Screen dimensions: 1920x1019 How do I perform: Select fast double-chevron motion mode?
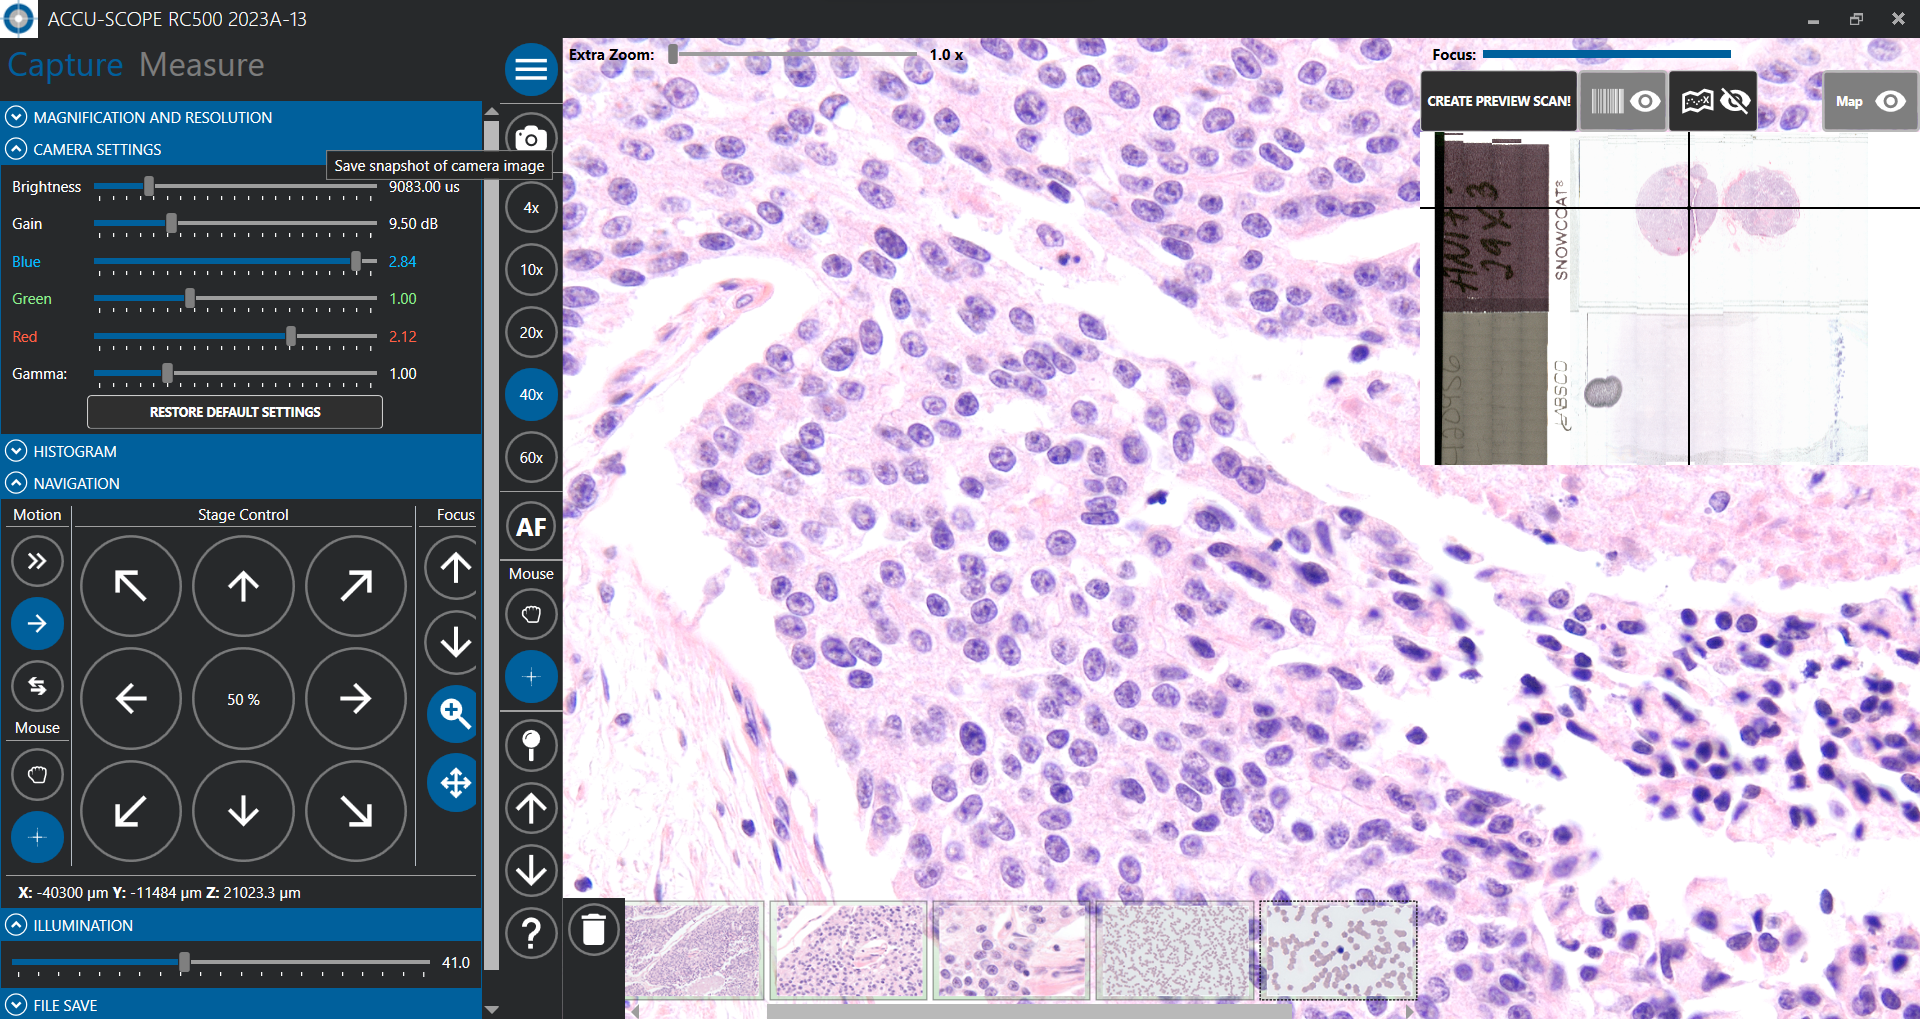tap(37, 561)
